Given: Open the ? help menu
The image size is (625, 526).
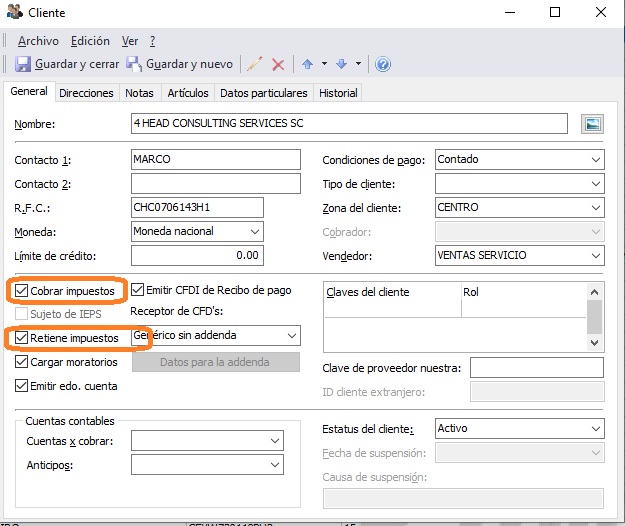Looking at the screenshot, I should 152,41.
